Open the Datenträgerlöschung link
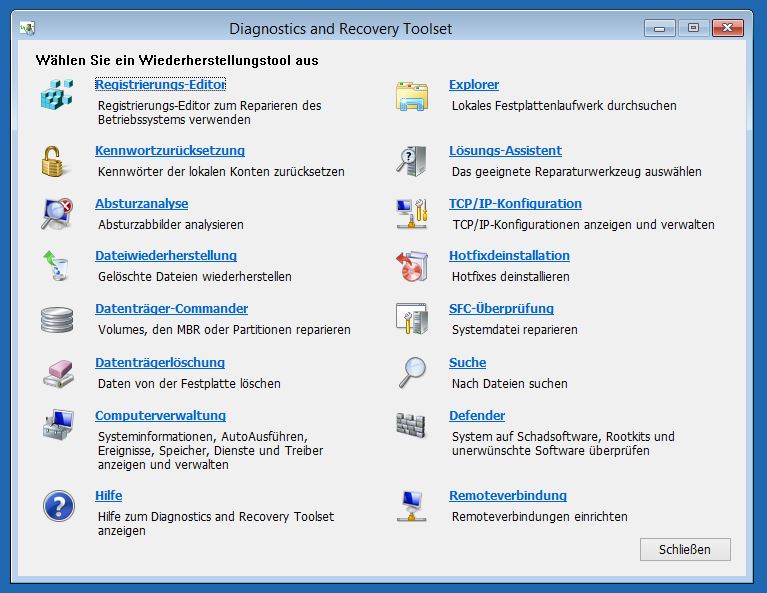 160,362
